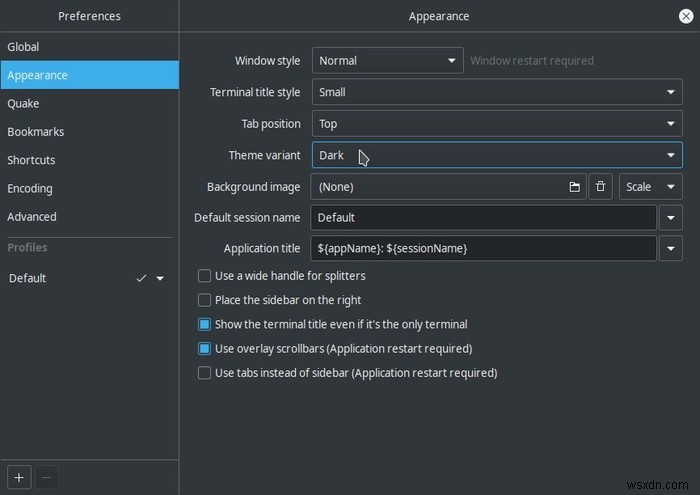Check Place the sidebar on the right
Screen dimensions: 700x495
204,300
